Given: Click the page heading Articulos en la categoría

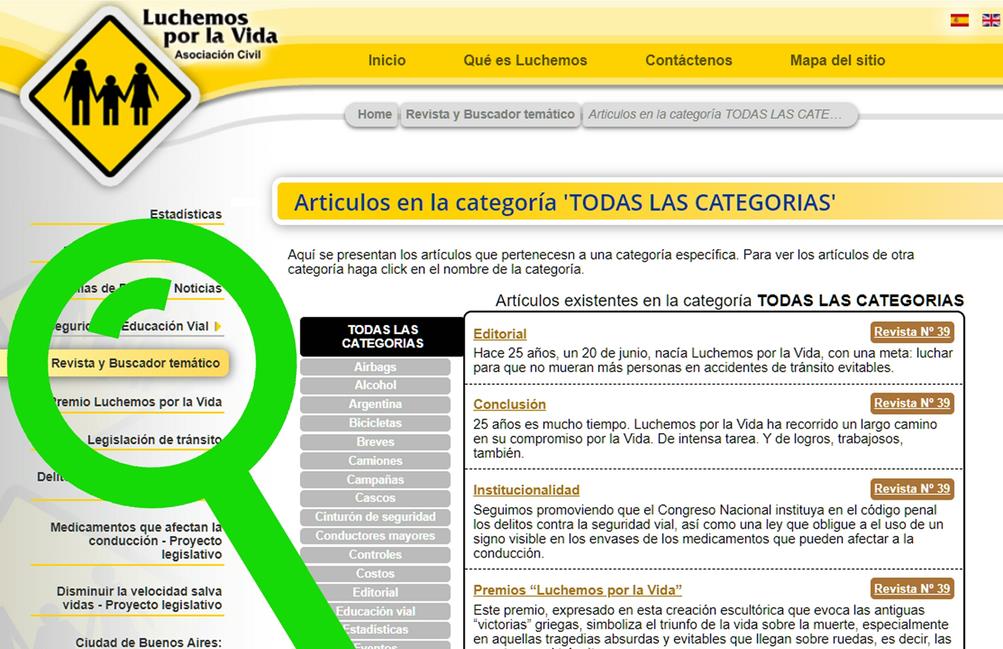Looking at the screenshot, I should (x=564, y=203).
